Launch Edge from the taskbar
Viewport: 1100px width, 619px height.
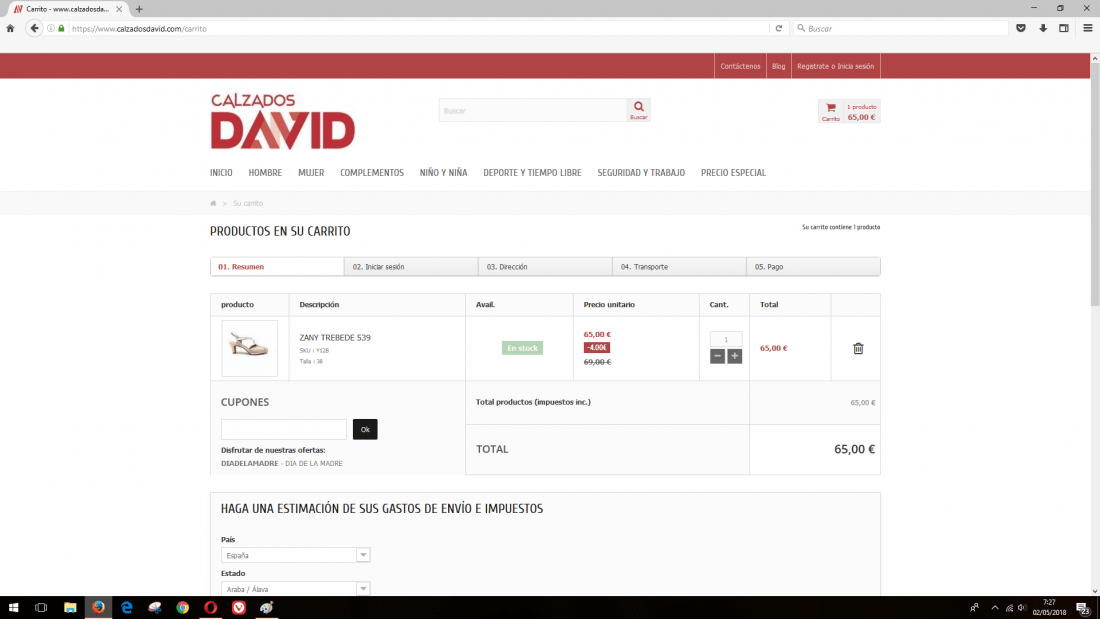click(126, 608)
